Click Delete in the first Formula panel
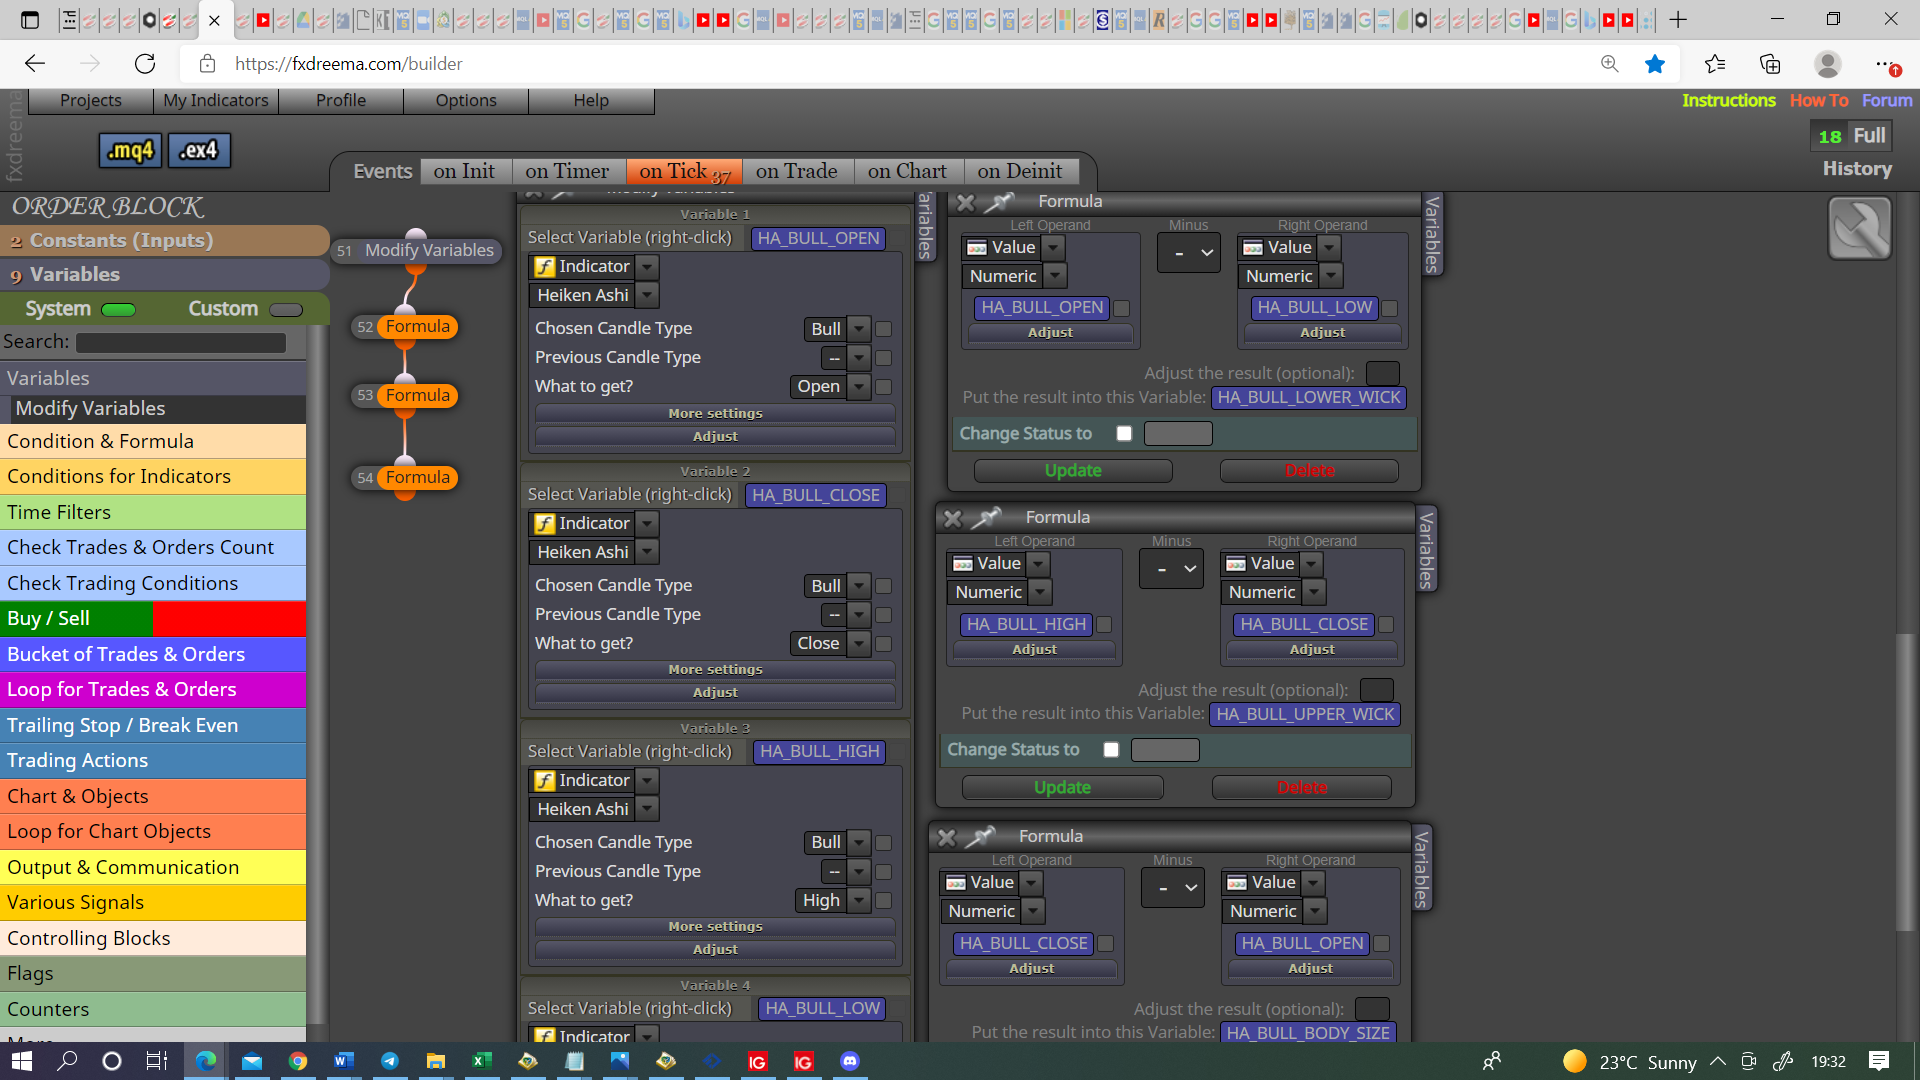The image size is (1920, 1080). click(x=1309, y=471)
